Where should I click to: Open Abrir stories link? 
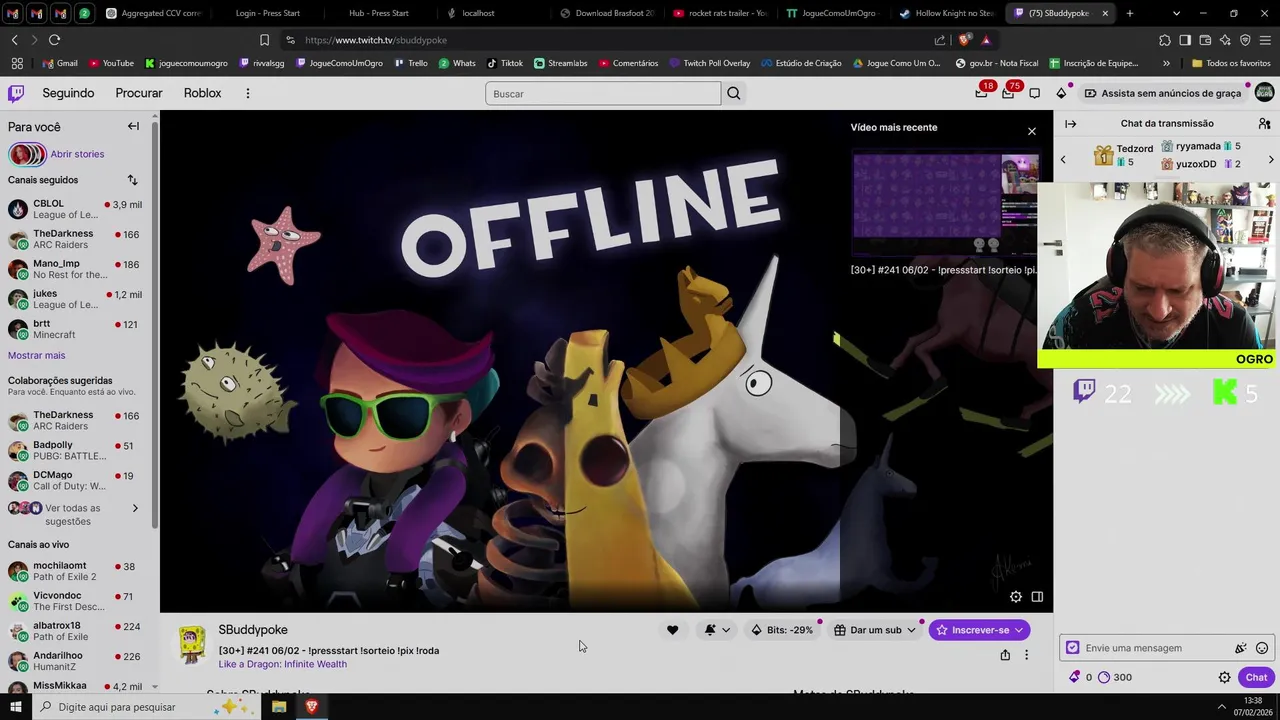pyautogui.click(x=77, y=154)
